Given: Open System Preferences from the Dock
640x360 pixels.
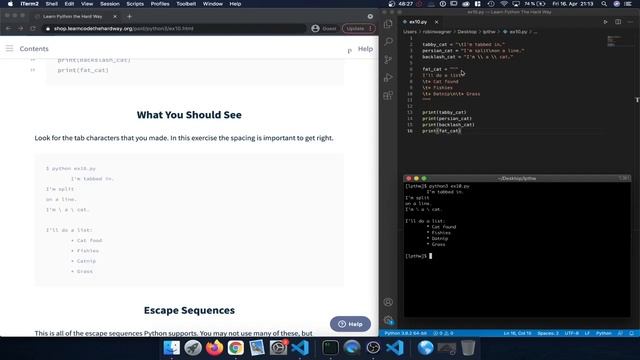Looking at the screenshot, I should (278, 348).
